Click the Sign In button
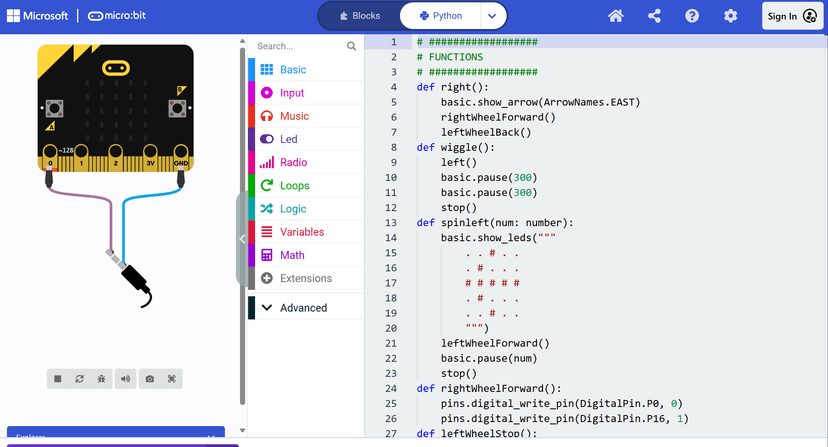This screenshot has height=447, width=828. [794, 16]
